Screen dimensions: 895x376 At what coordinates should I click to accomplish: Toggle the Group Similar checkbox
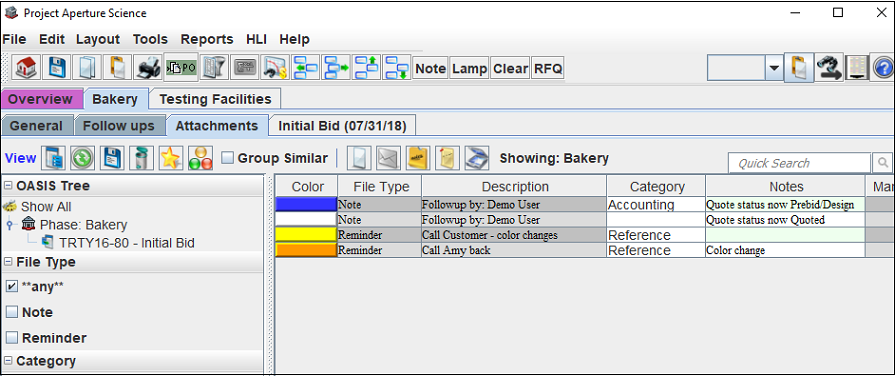[x=228, y=158]
